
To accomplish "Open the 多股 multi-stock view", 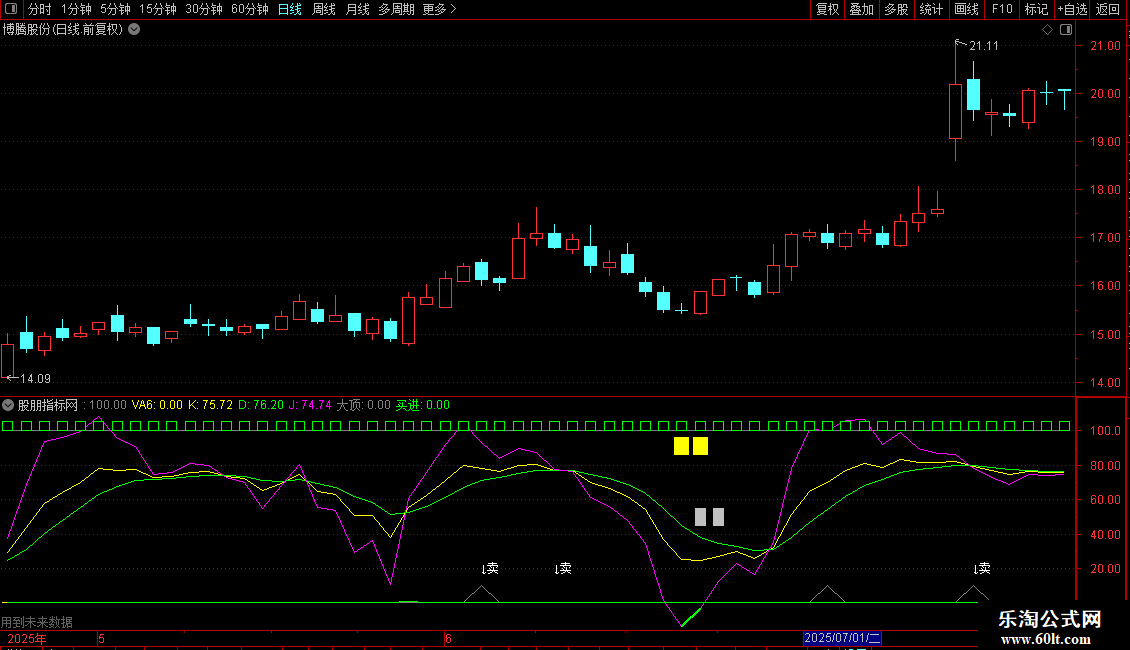I will pos(897,9).
